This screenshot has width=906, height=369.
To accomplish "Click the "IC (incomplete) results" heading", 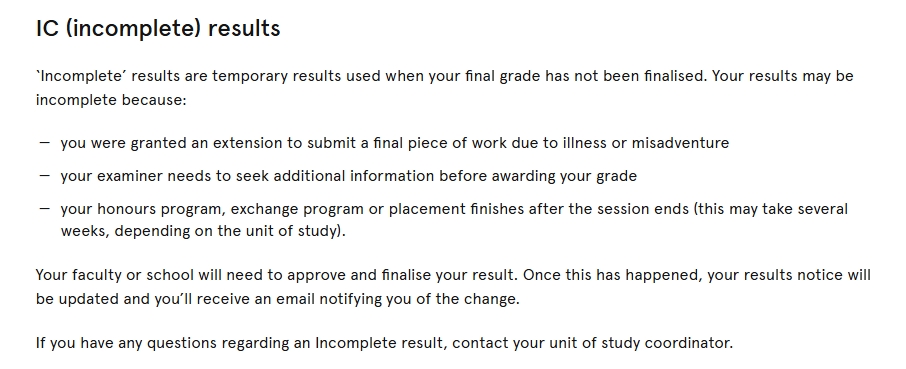I will [158, 28].
